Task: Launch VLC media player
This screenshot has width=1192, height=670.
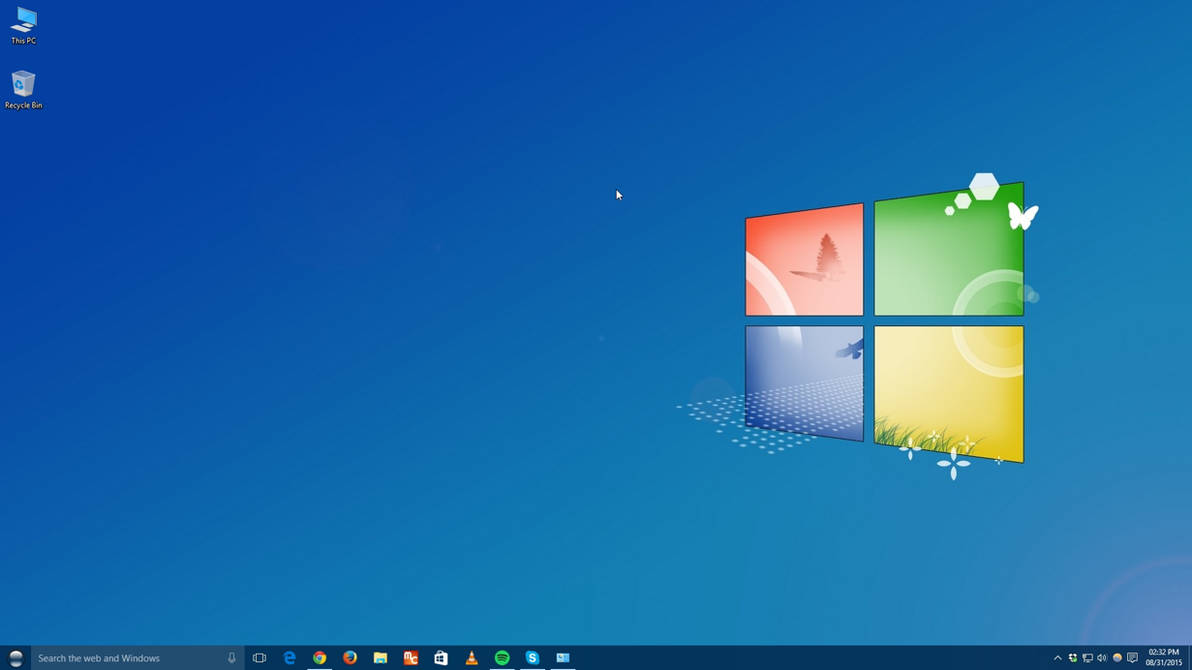Action: 471,658
